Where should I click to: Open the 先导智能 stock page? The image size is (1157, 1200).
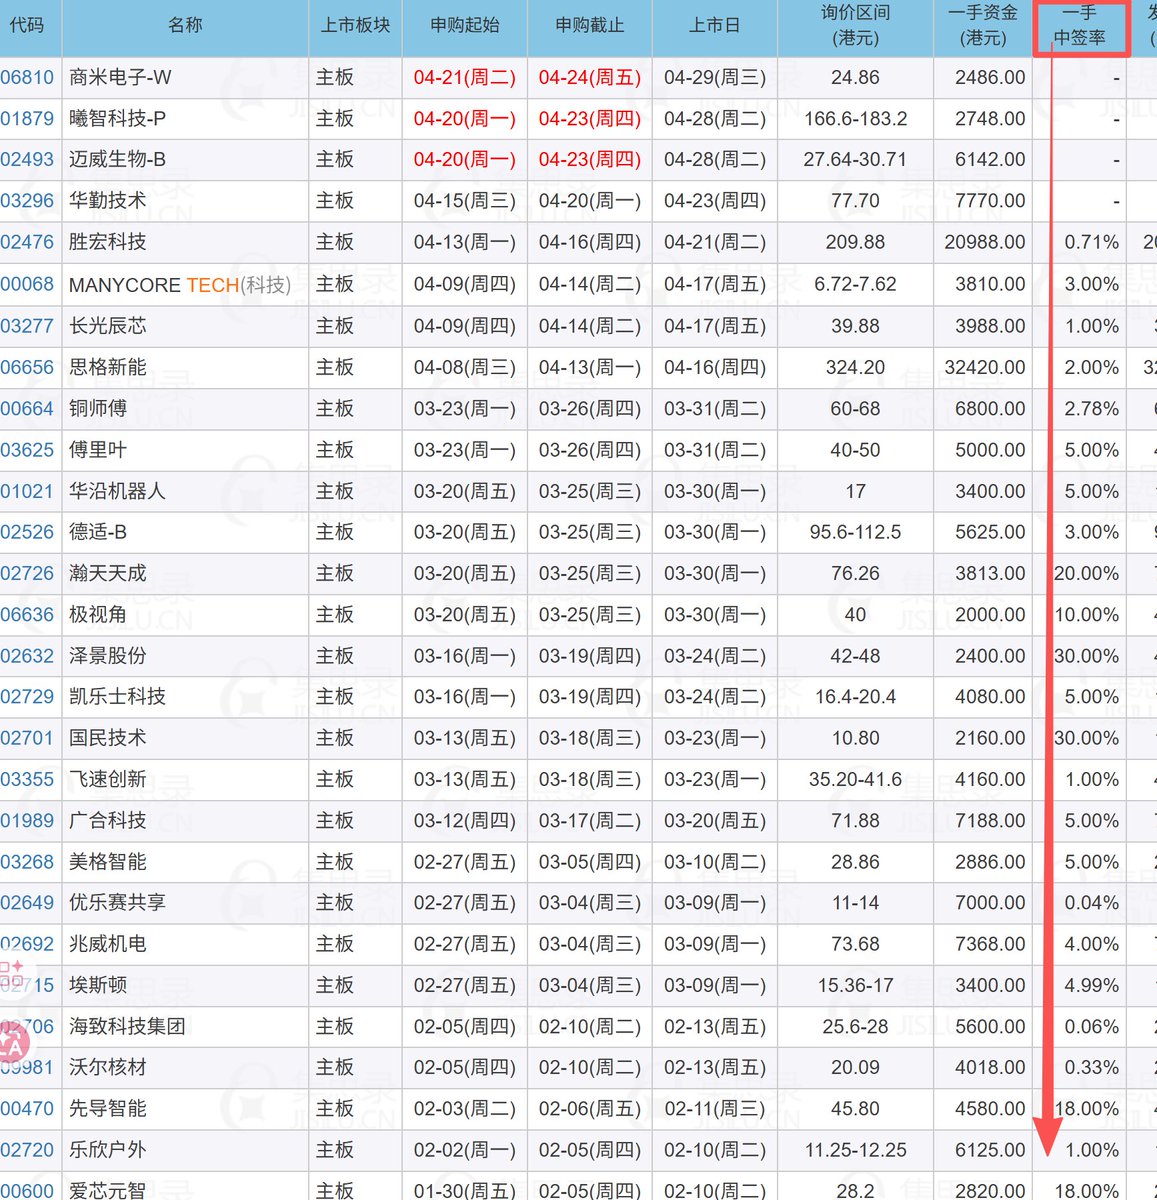coord(106,1108)
